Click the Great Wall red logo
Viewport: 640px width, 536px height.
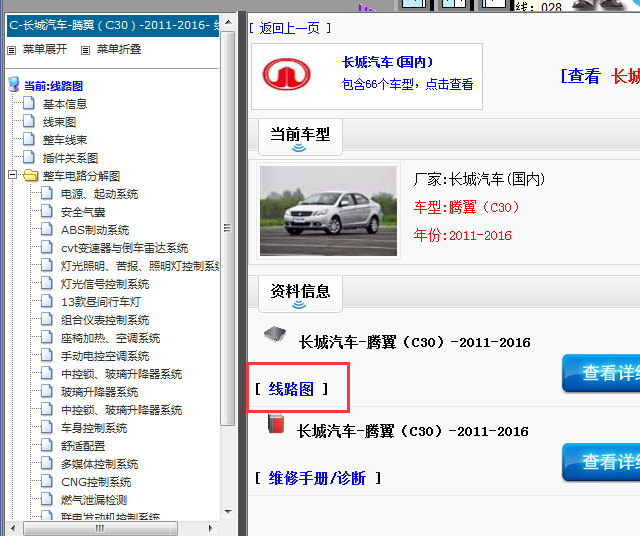click(287, 74)
